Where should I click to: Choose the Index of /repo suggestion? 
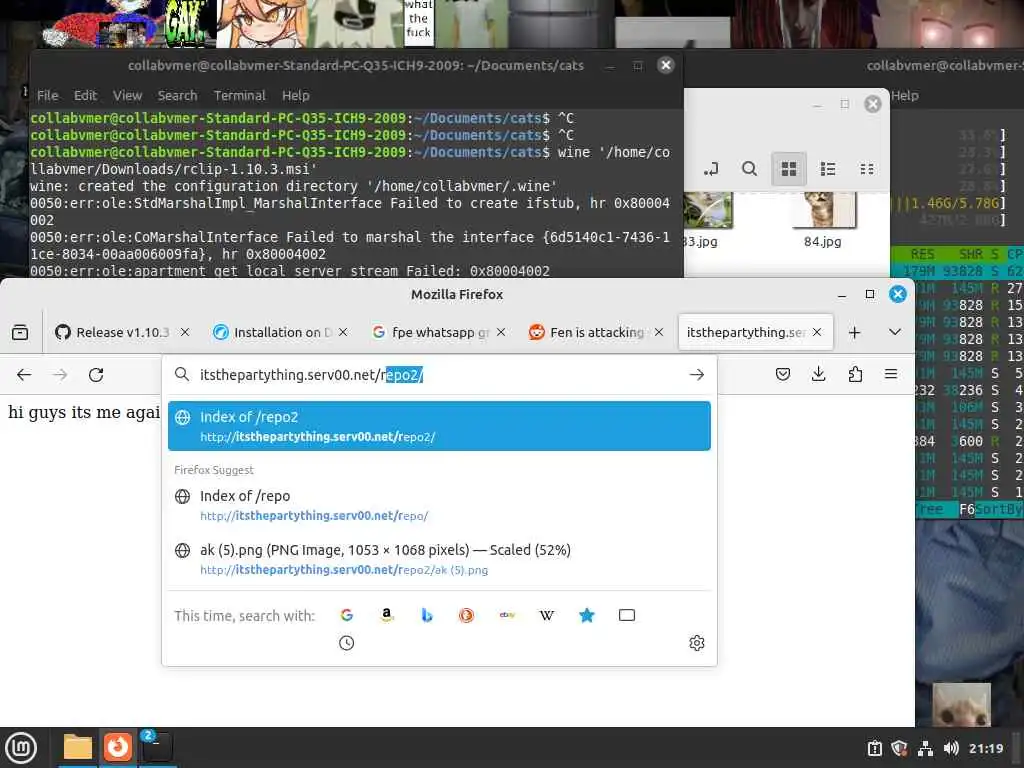[x=439, y=505]
